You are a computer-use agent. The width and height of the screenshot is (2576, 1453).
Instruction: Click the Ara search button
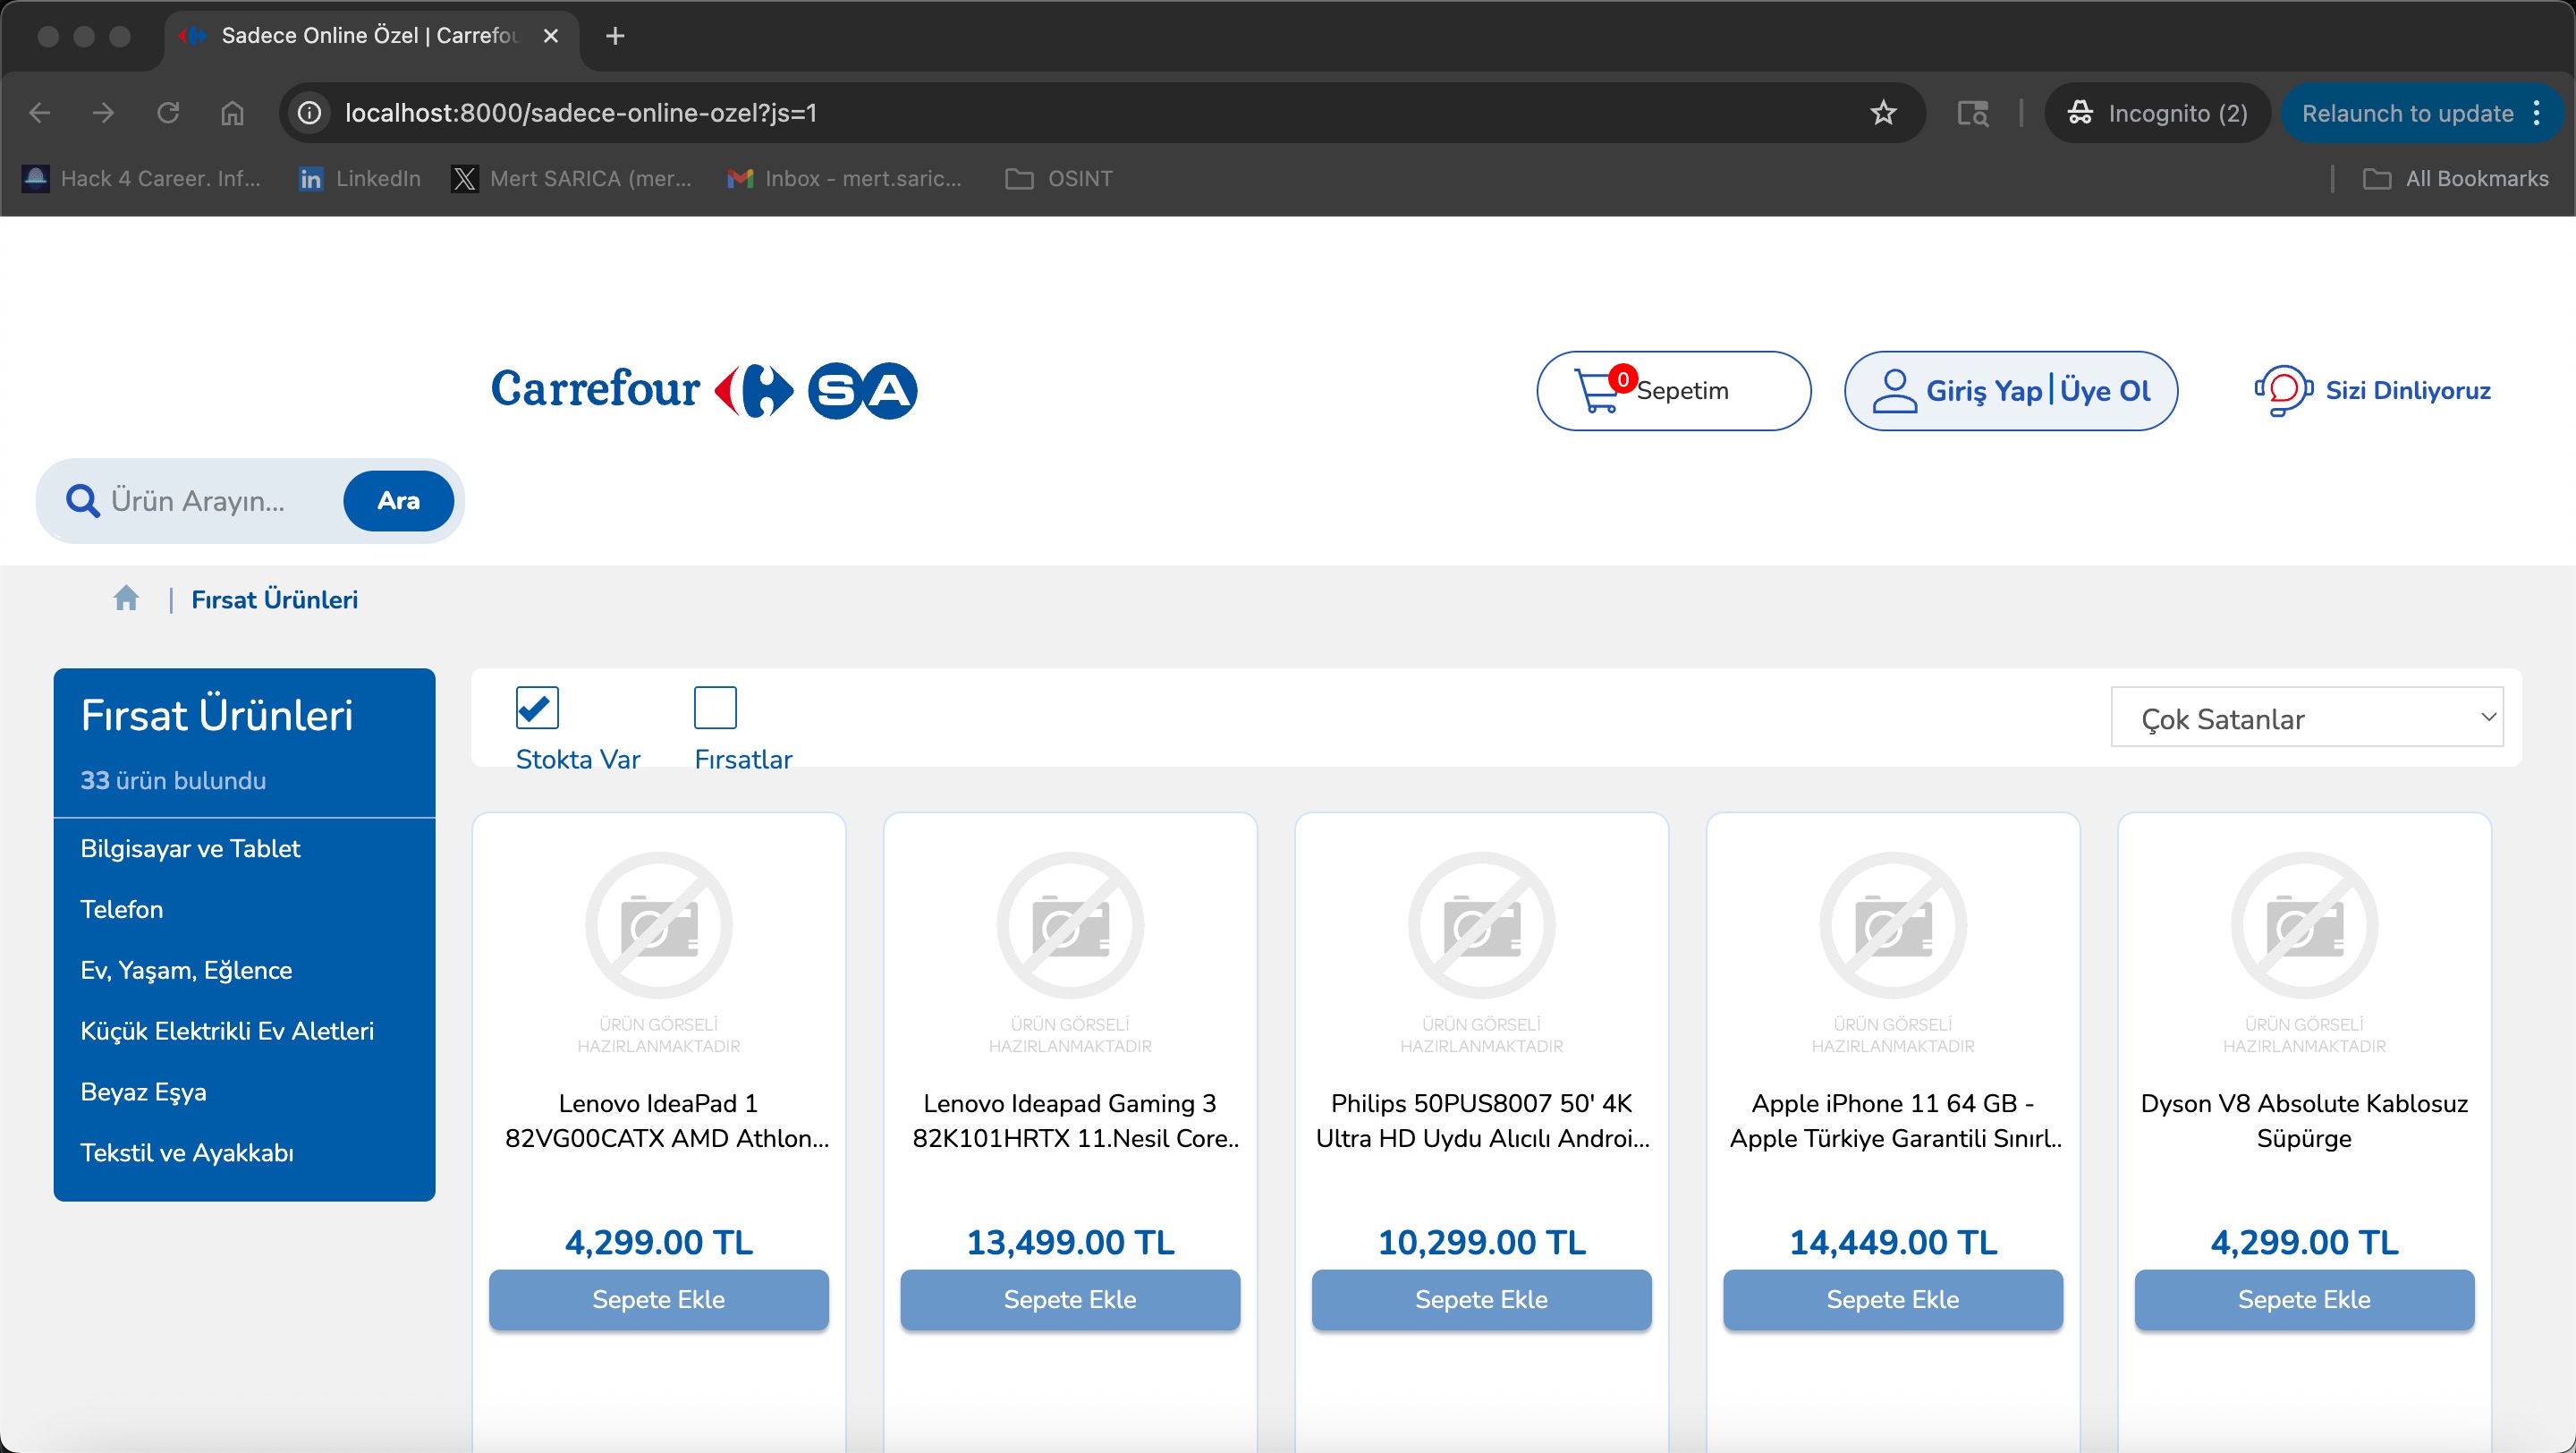click(x=398, y=501)
